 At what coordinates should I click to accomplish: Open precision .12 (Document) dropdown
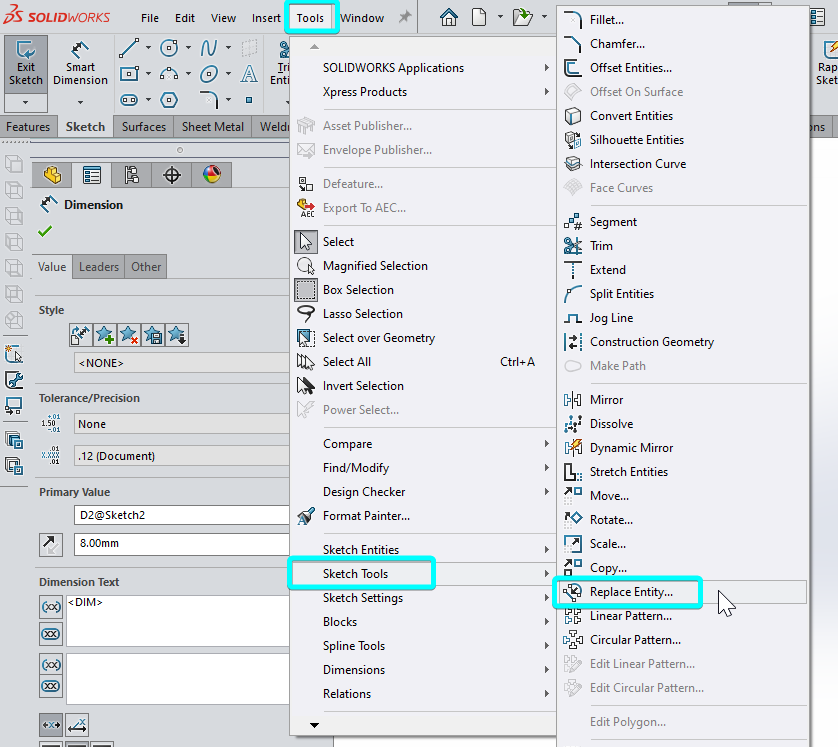182,456
